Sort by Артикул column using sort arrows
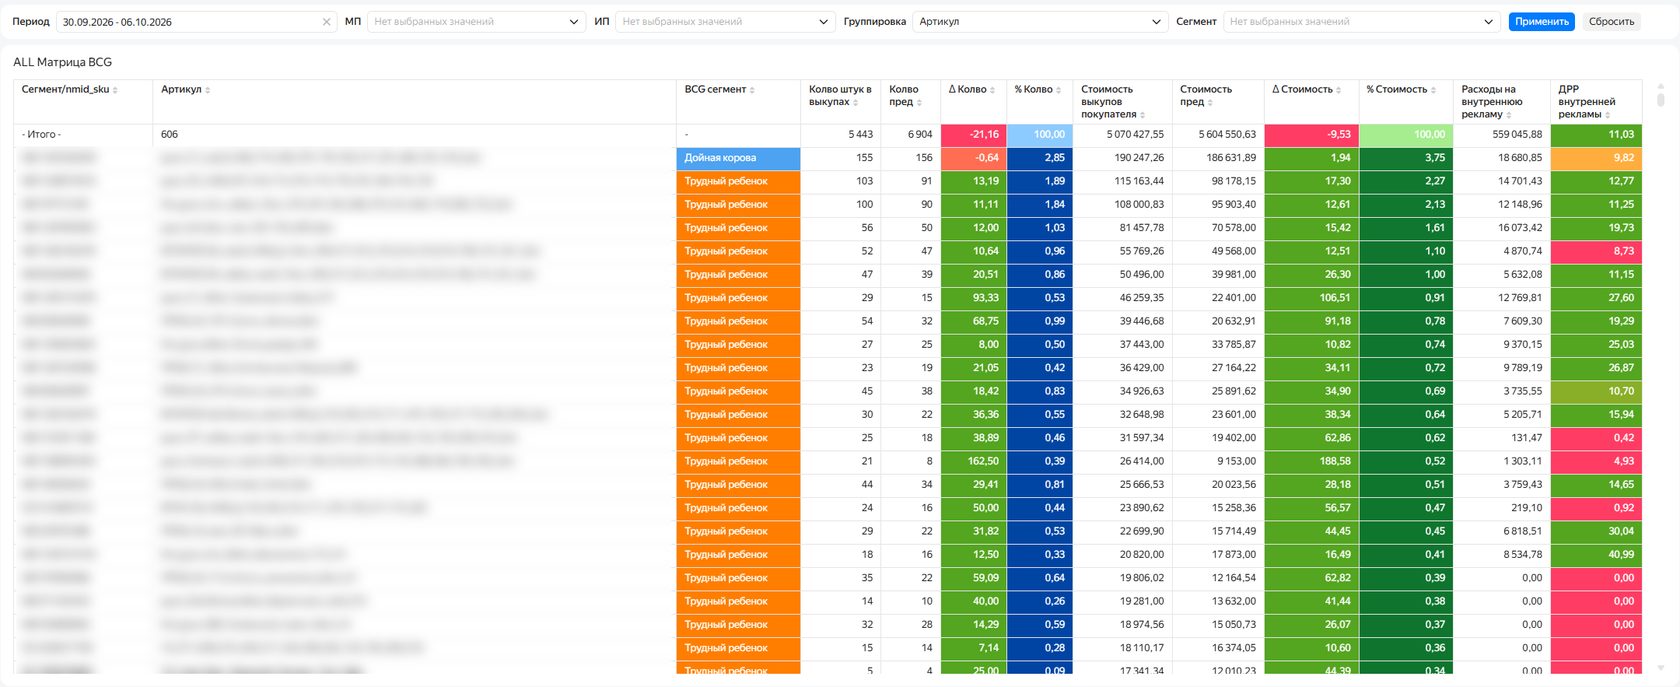 (x=207, y=90)
